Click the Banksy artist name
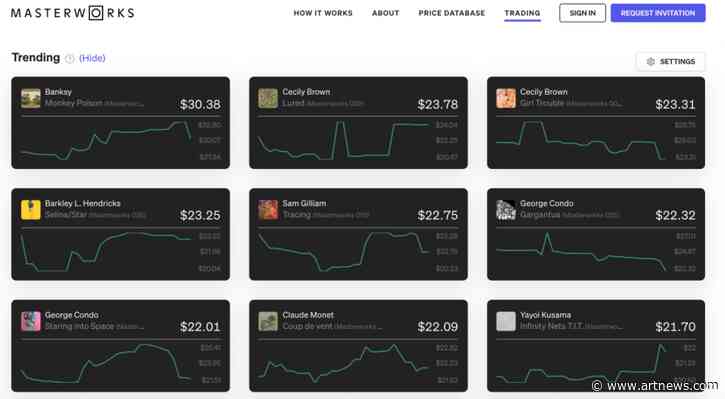Screen dimensions: 725x399 [x=58, y=92]
